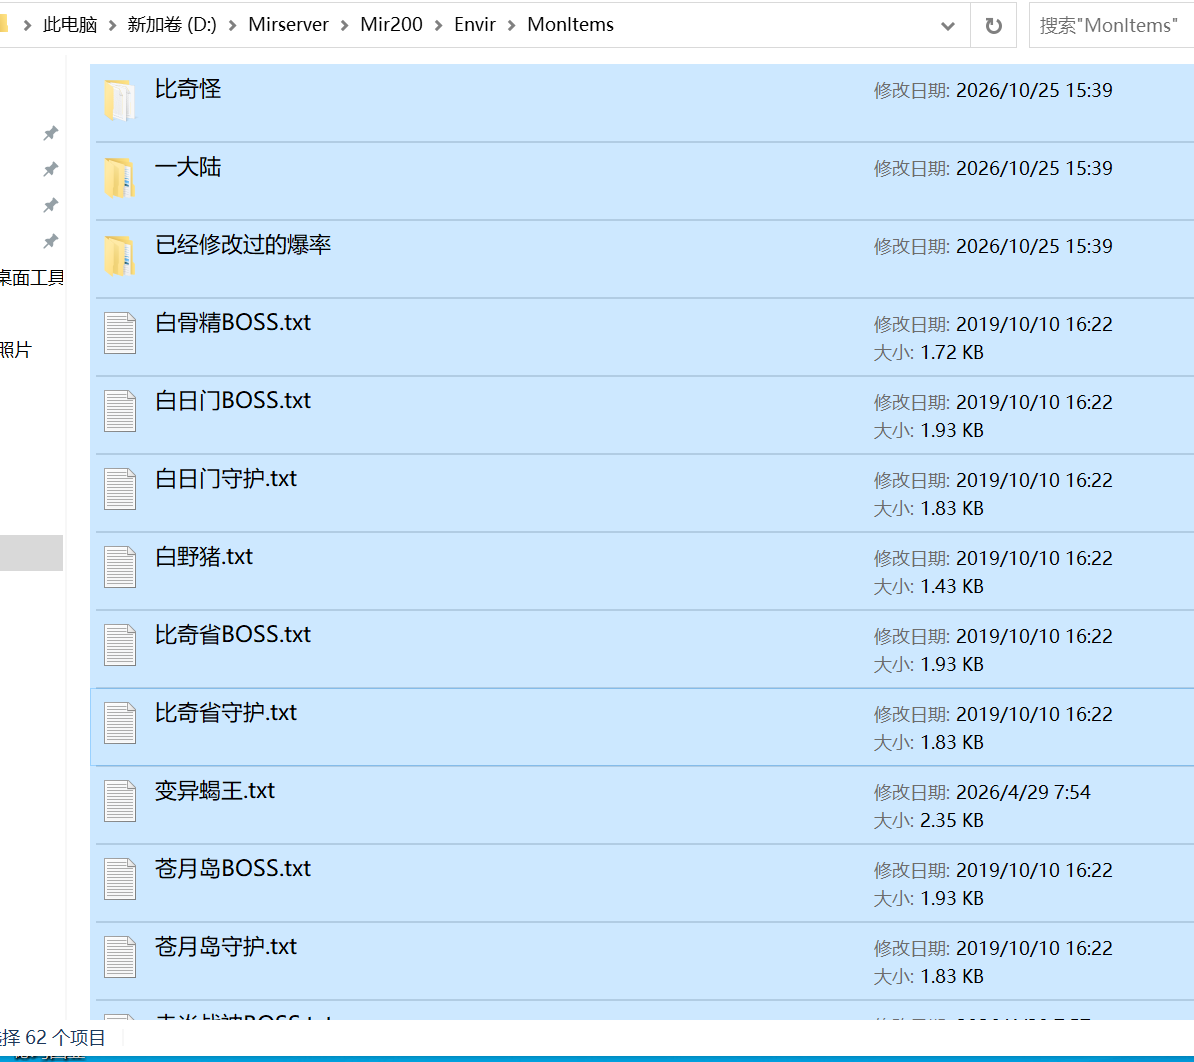The height and width of the screenshot is (1062, 1194).
Task: Click the 2026/4/29 7:54 modified date
Action: (1023, 793)
